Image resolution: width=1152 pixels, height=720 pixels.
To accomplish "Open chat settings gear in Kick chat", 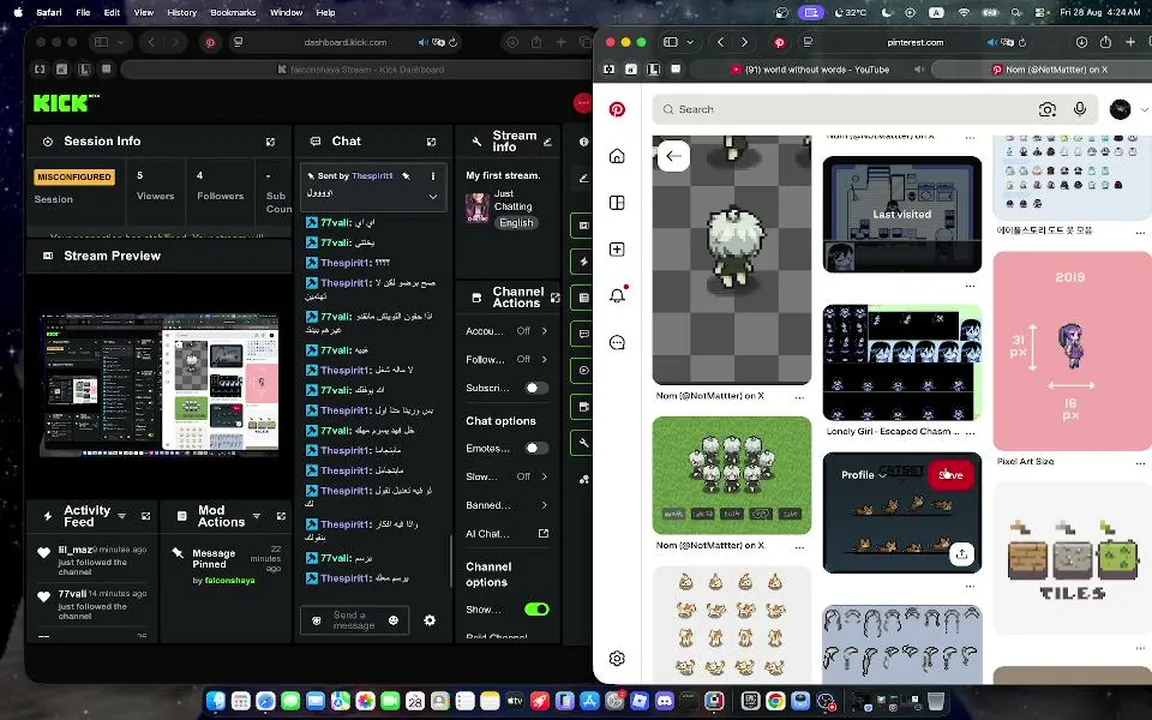I will coord(430,621).
